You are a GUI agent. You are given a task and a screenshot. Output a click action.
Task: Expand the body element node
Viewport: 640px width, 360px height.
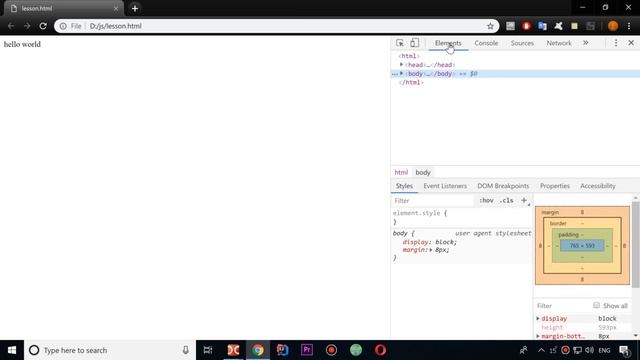(402, 73)
